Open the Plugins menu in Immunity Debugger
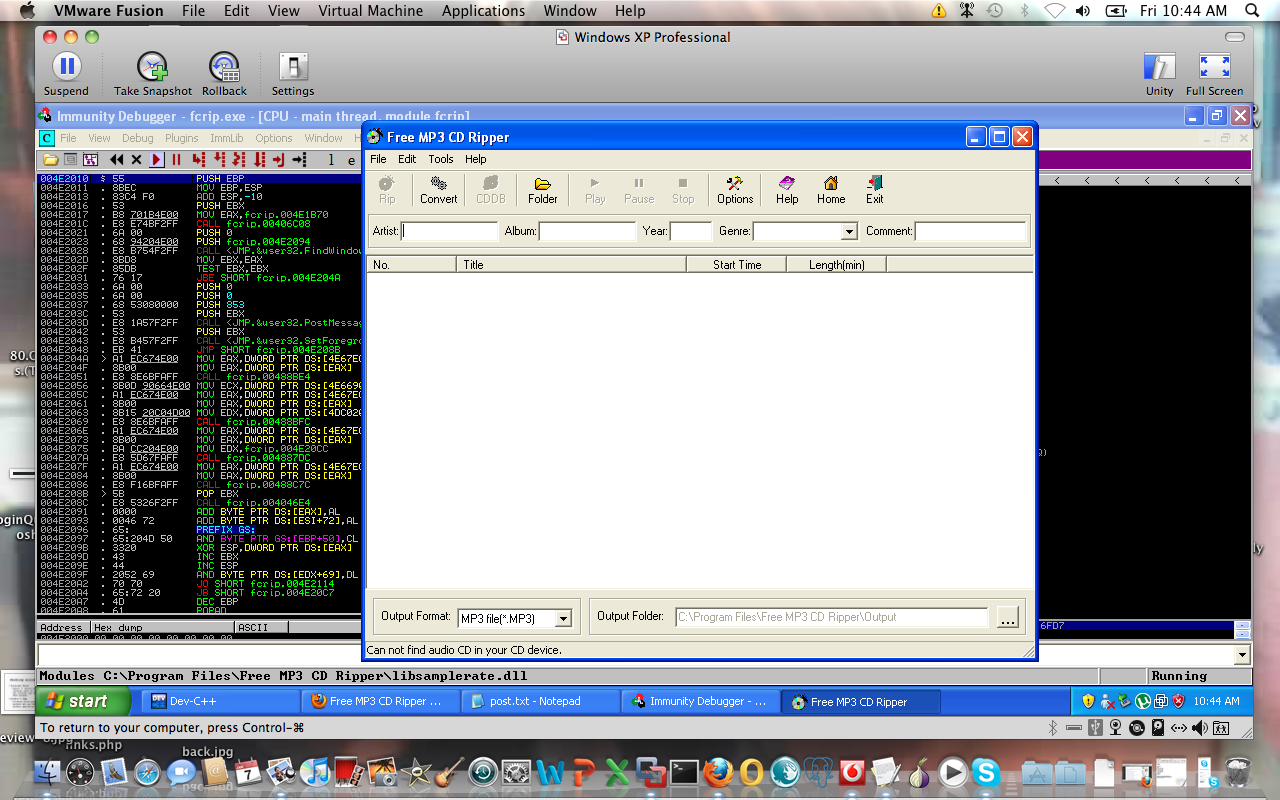This screenshot has height=800, width=1280. click(x=182, y=138)
